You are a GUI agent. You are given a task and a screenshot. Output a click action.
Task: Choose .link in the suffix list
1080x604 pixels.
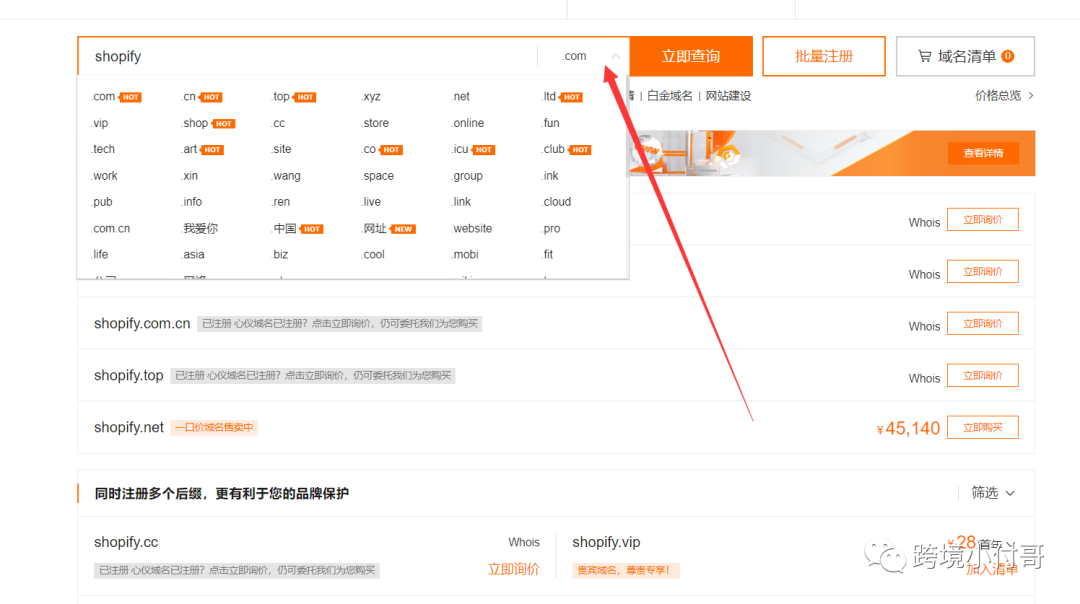pyautogui.click(x=461, y=202)
